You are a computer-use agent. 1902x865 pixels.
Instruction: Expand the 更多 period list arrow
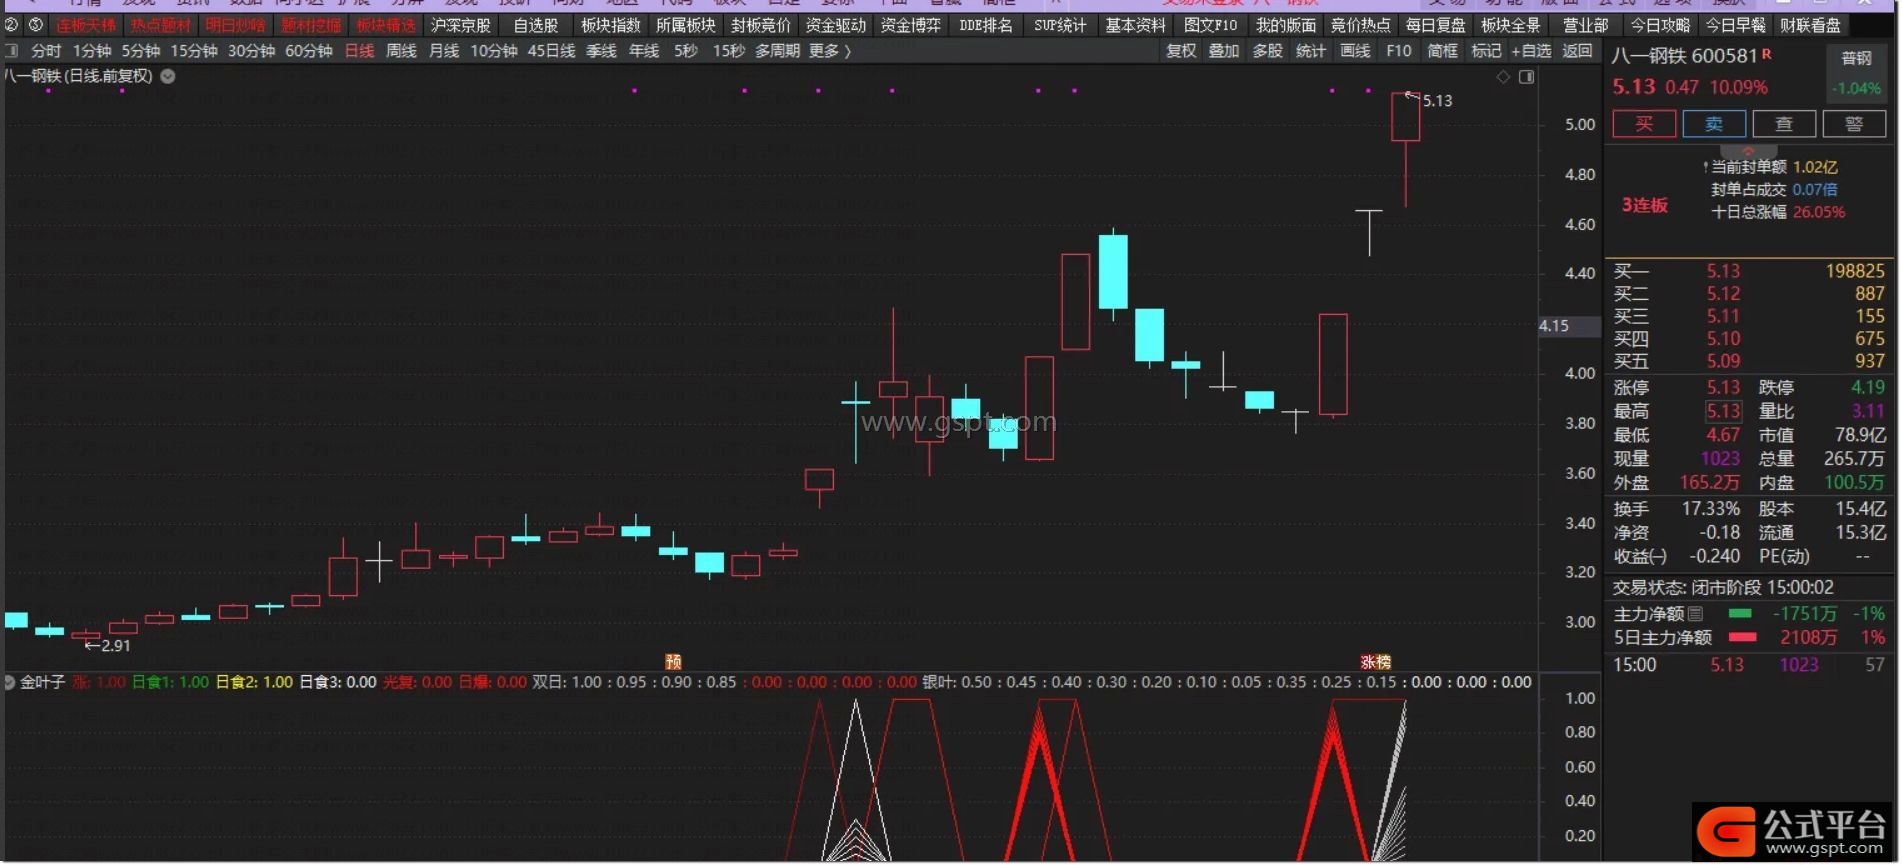(x=848, y=51)
